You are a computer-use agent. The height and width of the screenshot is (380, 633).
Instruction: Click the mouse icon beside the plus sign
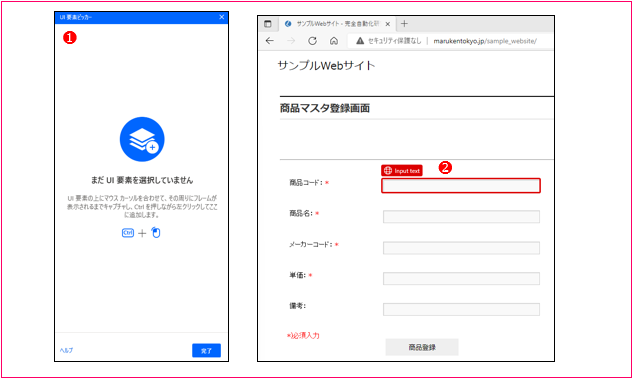tap(156, 233)
